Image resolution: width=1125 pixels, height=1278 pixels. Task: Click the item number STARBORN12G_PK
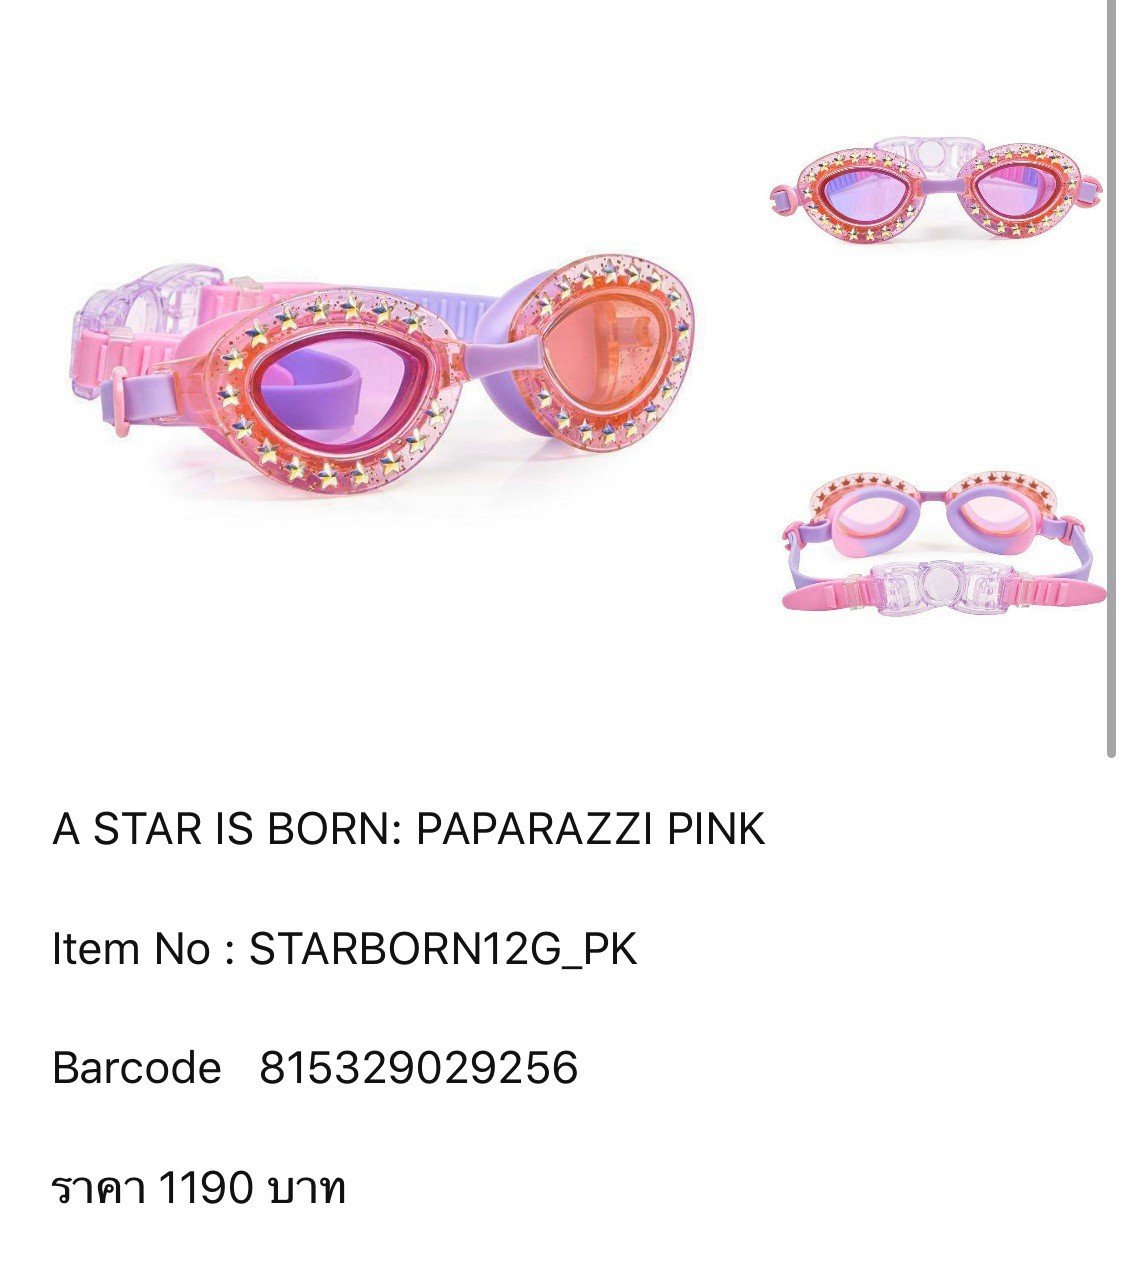pyautogui.click(x=443, y=949)
